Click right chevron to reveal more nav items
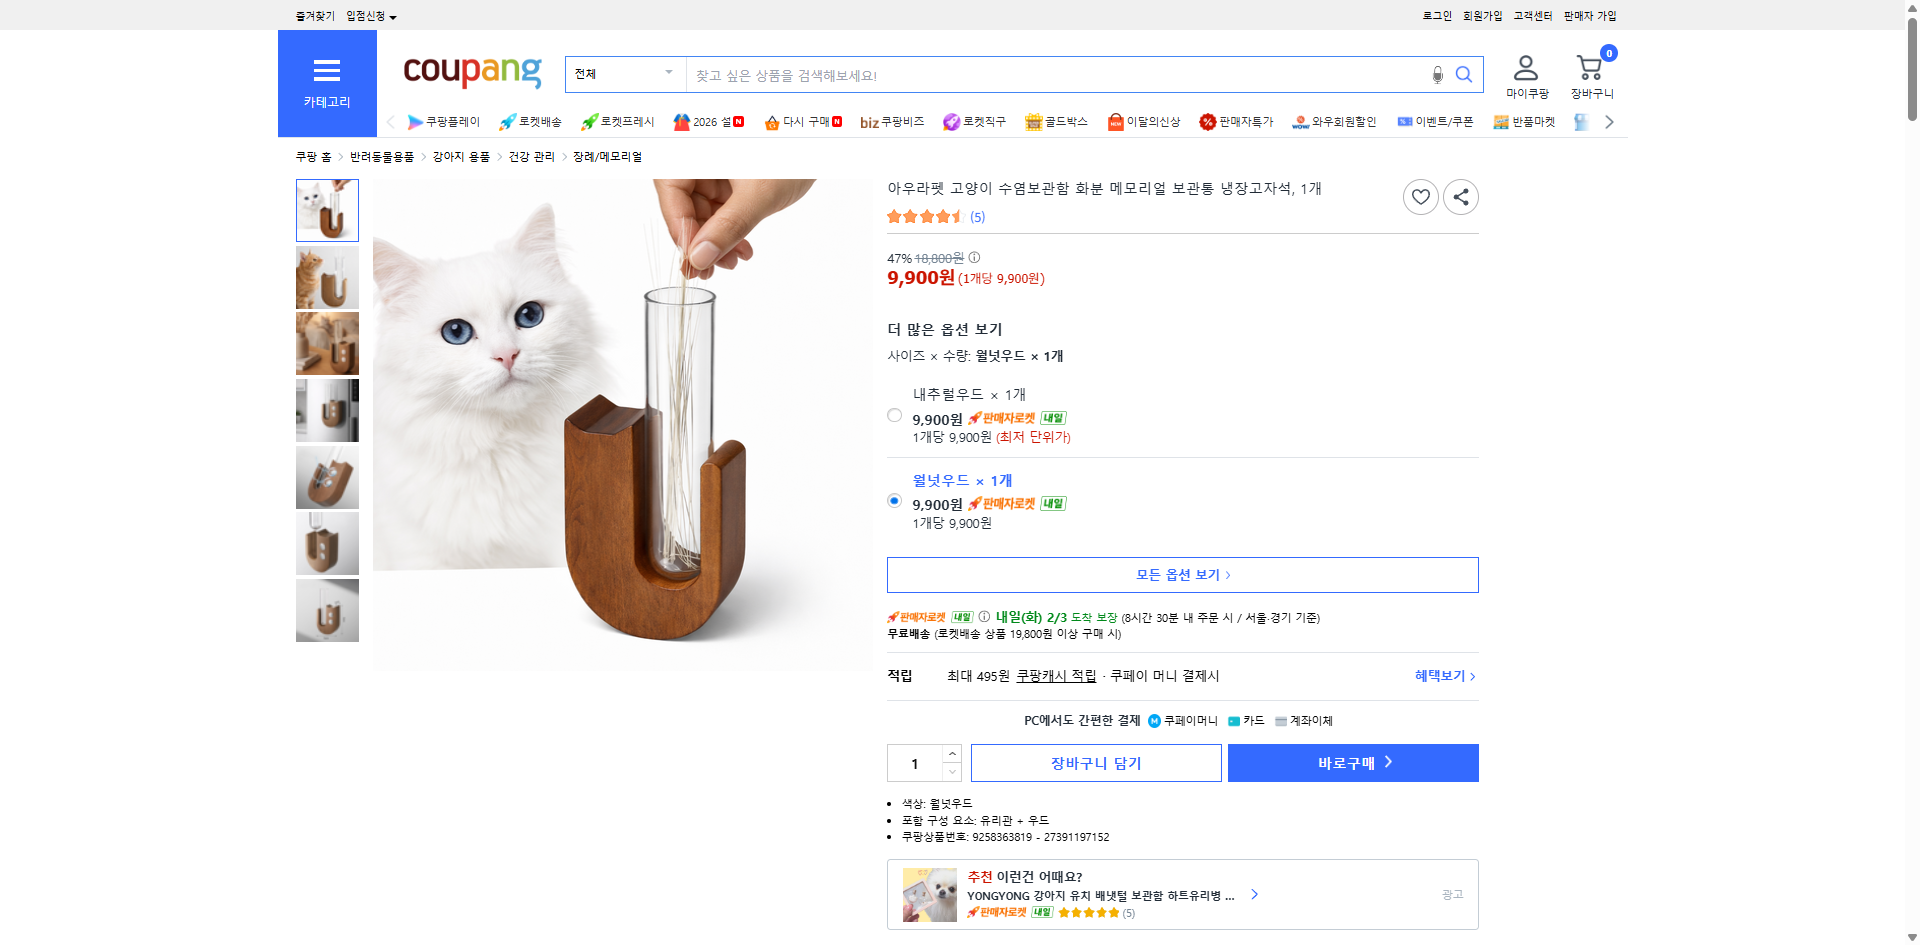 pos(1608,121)
